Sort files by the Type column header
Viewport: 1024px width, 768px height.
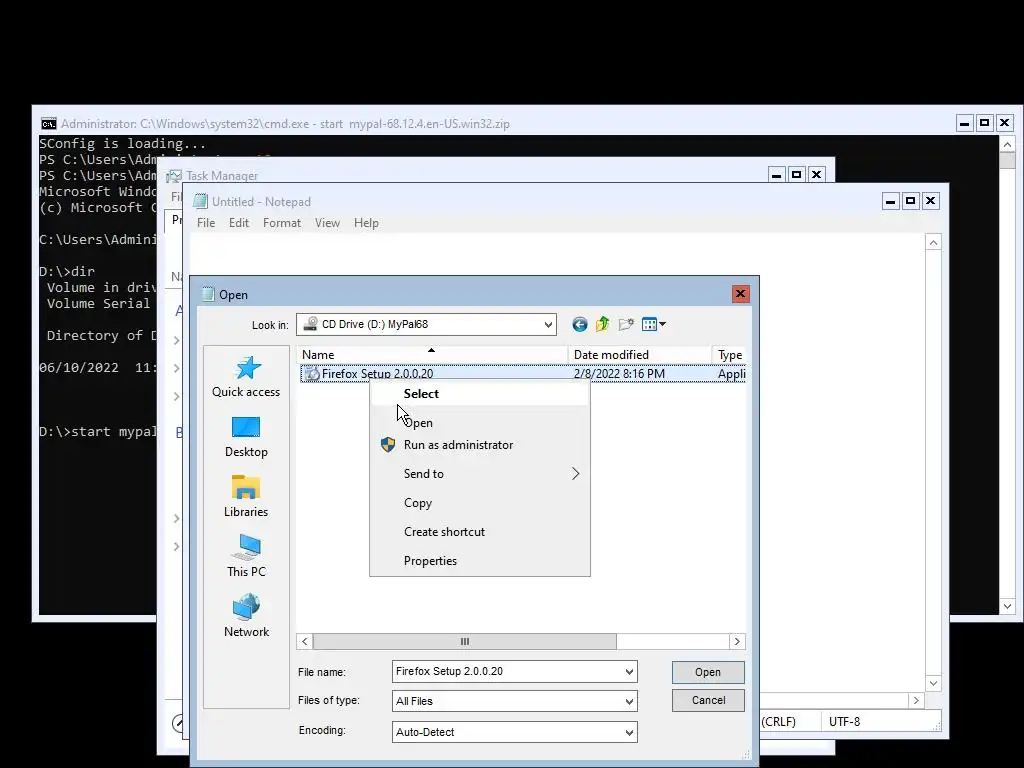[x=729, y=355]
